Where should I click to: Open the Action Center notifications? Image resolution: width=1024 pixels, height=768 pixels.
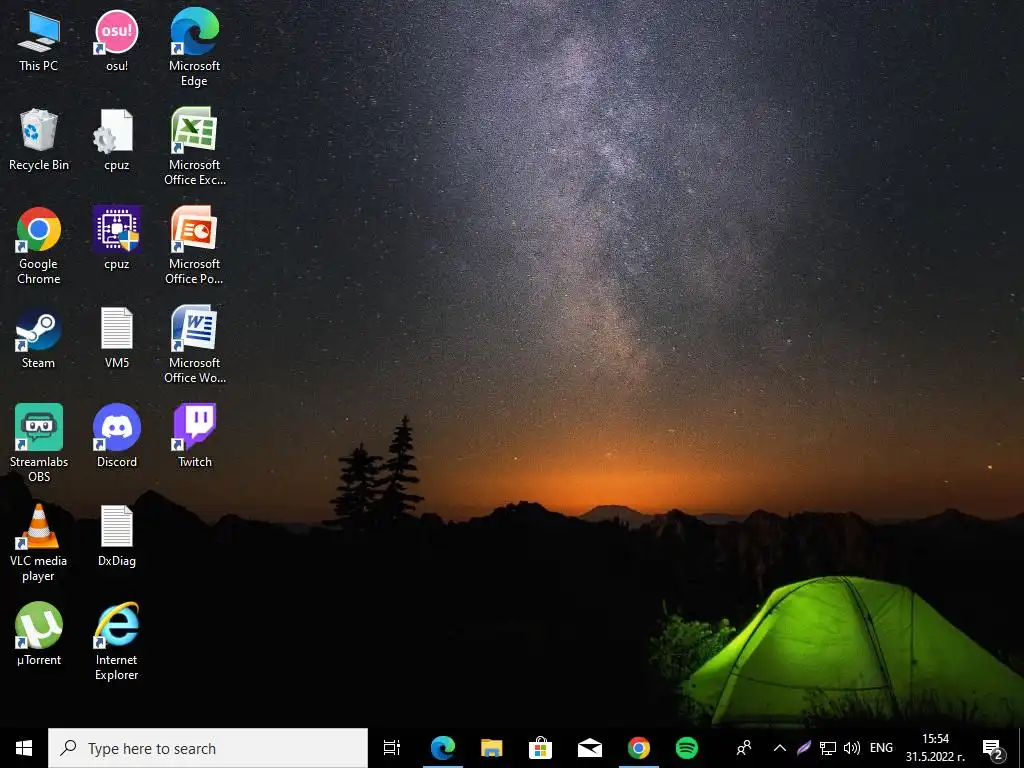[x=993, y=748]
